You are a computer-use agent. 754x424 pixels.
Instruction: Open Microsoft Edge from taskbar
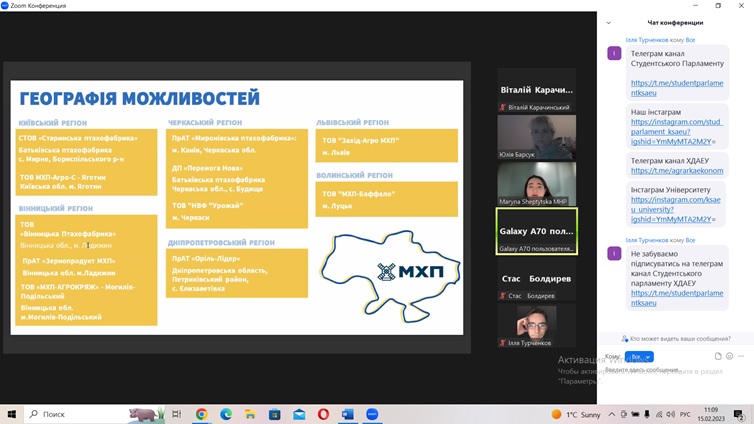pos(226,414)
